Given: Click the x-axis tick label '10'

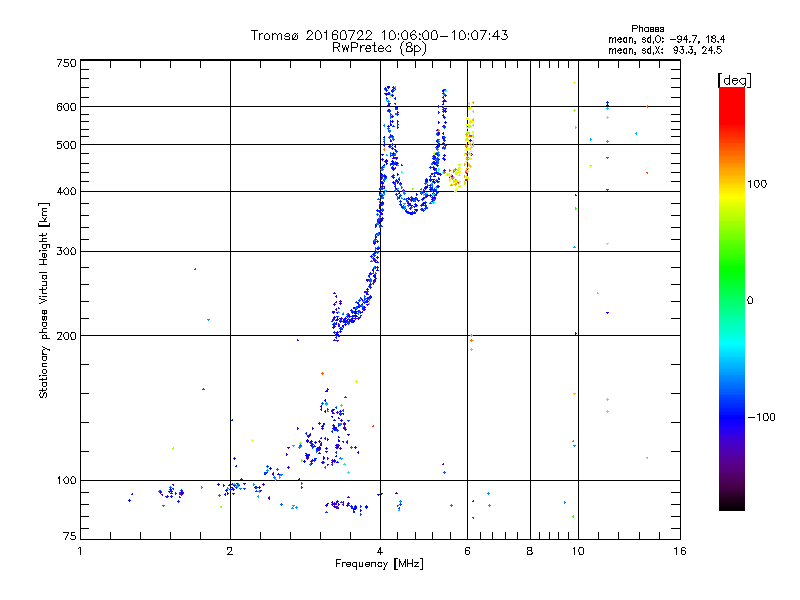Looking at the screenshot, I should (x=578, y=551).
